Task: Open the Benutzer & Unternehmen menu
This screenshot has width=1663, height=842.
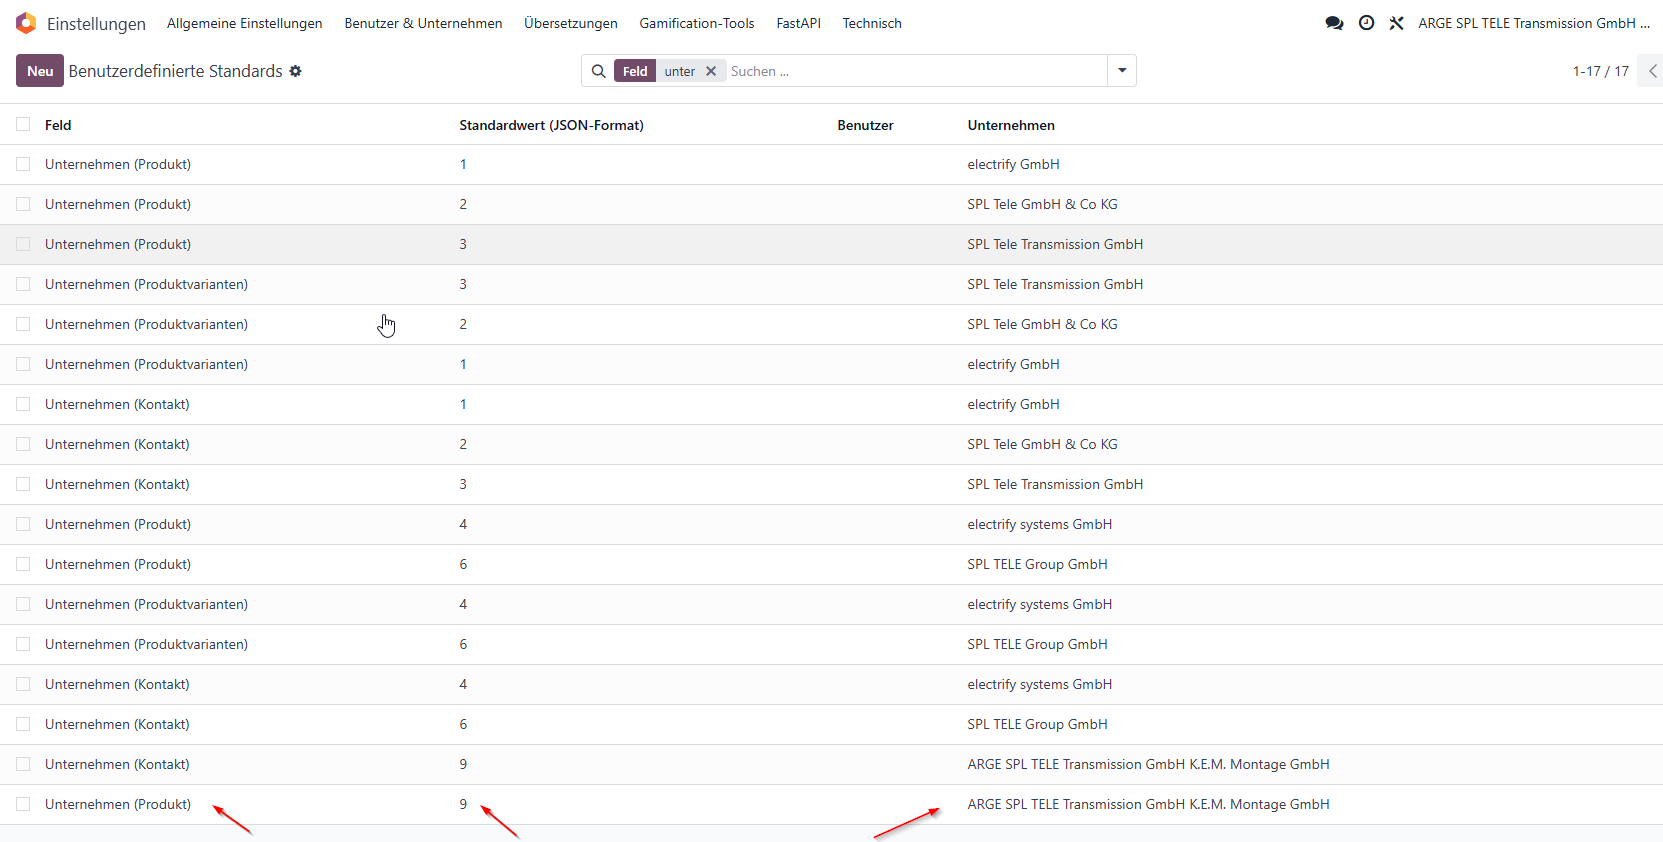Action: [423, 23]
